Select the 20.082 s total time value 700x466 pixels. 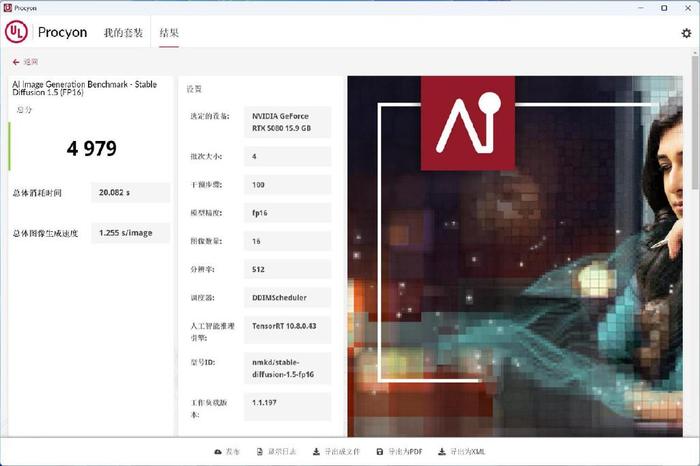pyautogui.click(x=130, y=192)
